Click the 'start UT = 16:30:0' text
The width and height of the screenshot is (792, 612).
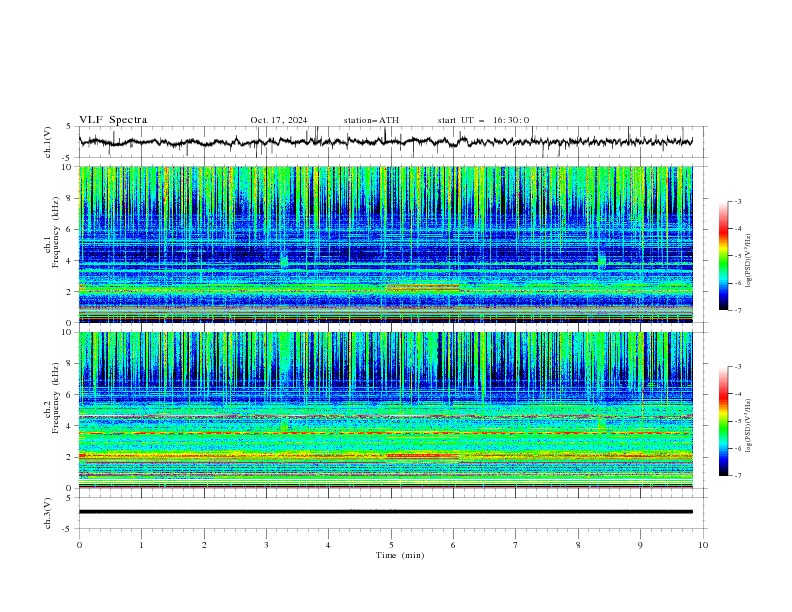click(483, 120)
